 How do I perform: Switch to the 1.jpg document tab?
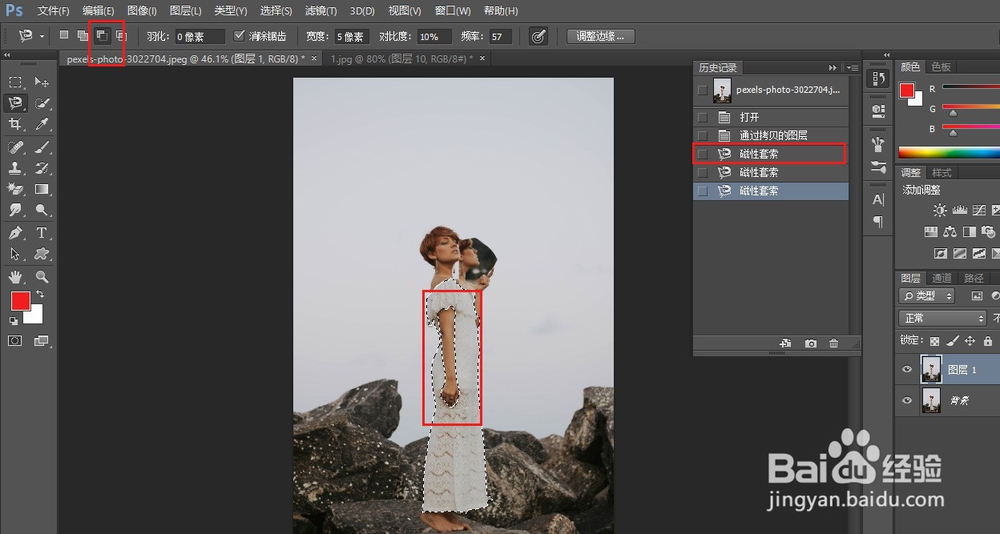click(401, 58)
